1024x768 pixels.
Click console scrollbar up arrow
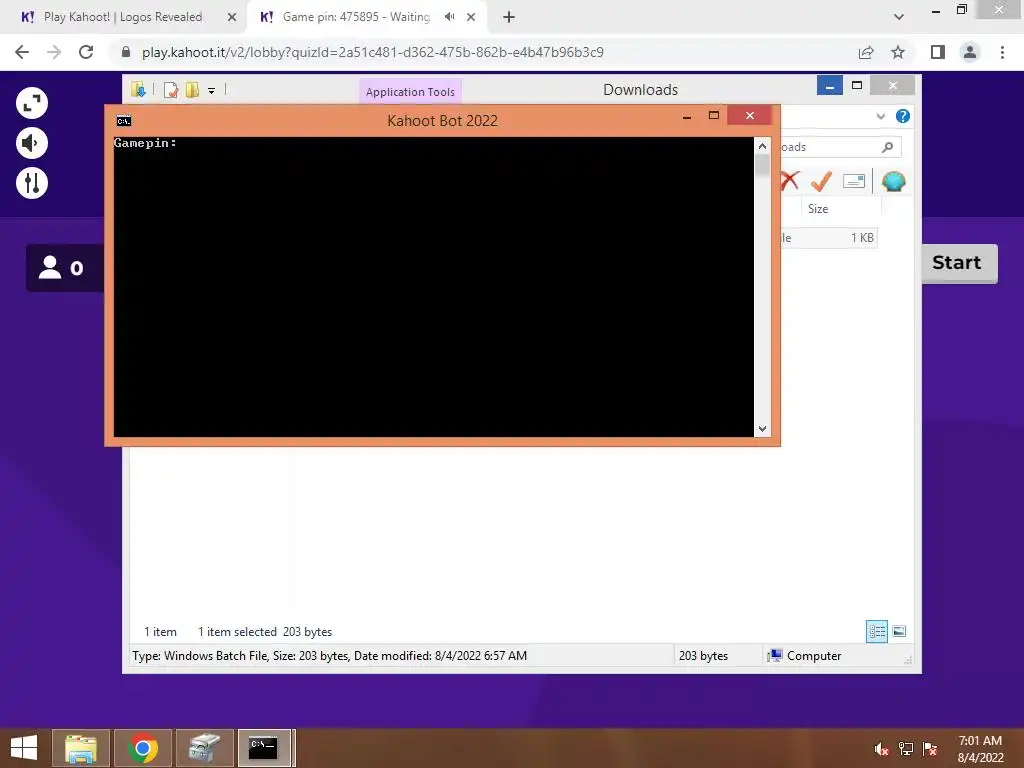click(762, 146)
